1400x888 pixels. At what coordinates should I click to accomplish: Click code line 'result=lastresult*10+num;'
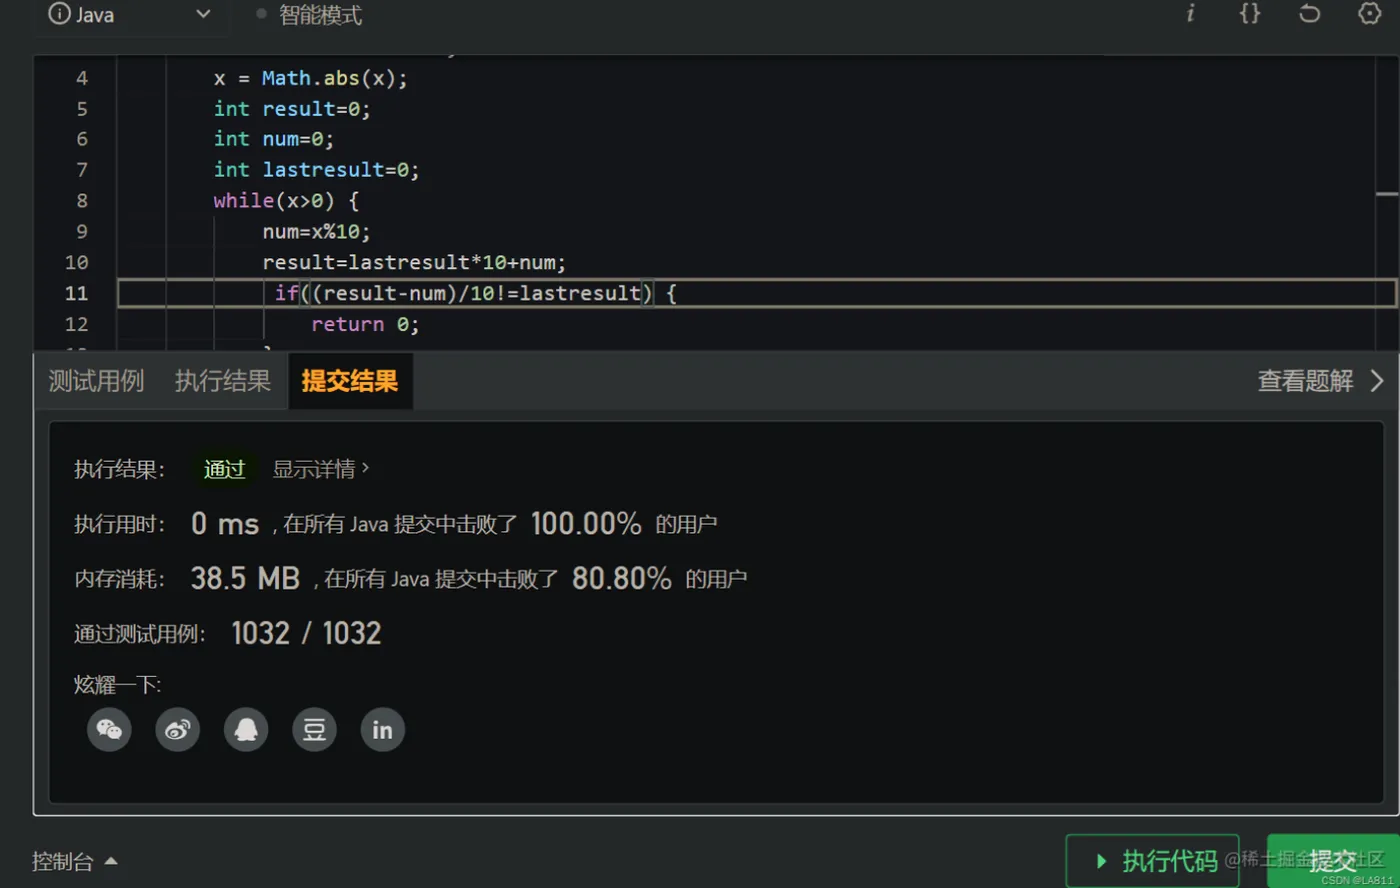414,263
